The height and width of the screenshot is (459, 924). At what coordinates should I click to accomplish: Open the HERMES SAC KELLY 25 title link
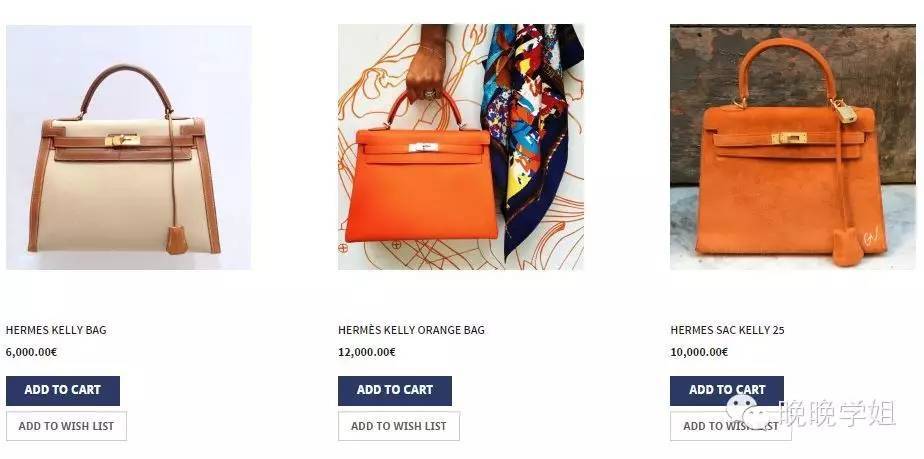[x=727, y=330]
